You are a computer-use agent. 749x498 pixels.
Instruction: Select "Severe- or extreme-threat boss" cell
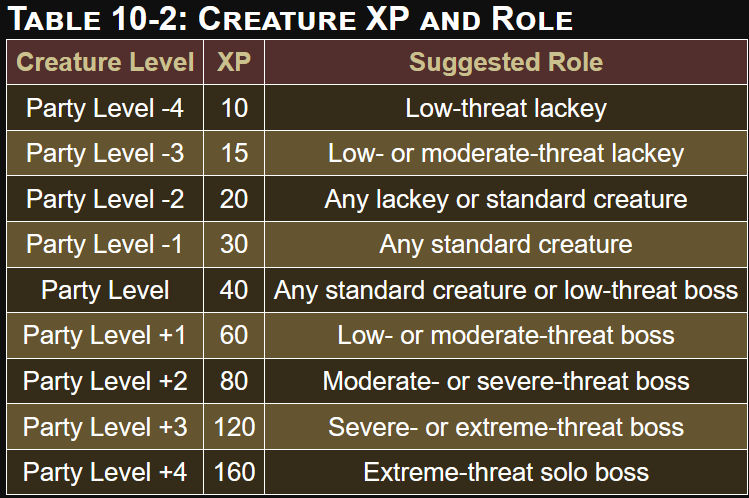click(x=506, y=427)
